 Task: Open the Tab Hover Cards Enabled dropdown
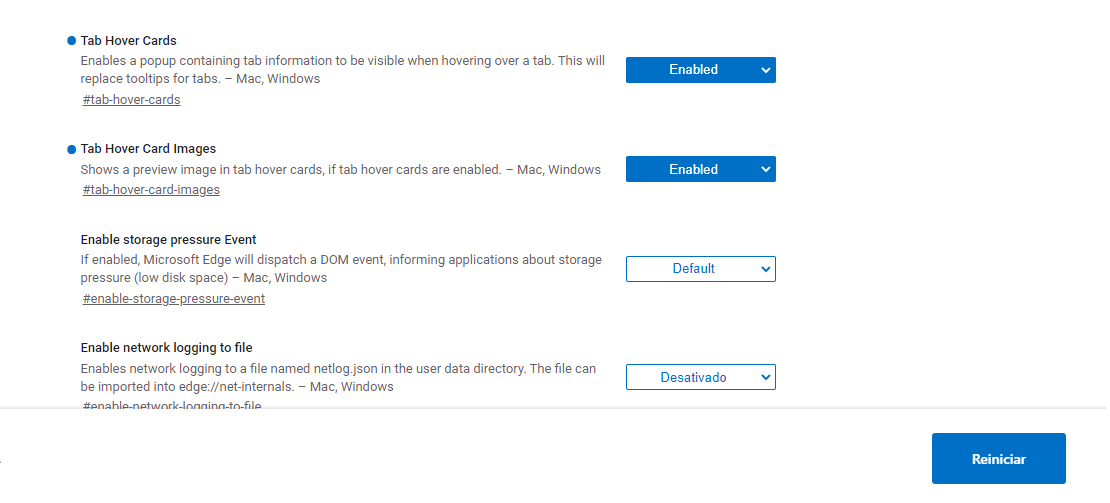point(701,70)
